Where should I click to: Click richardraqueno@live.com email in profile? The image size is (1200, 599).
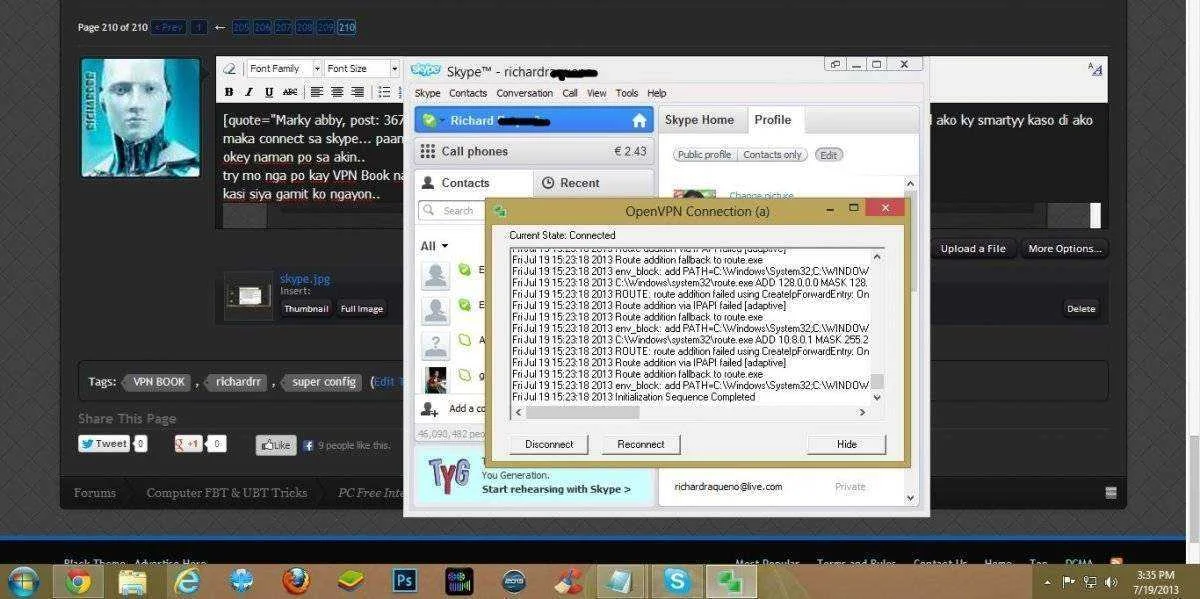click(x=728, y=487)
